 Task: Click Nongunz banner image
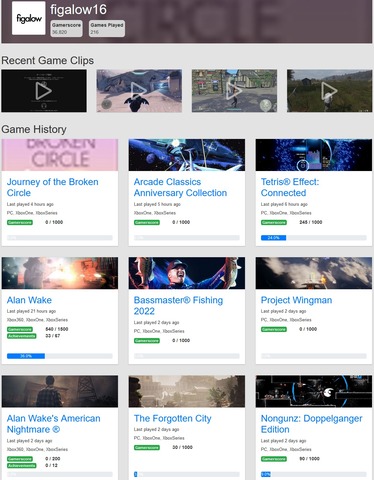pyautogui.click(x=314, y=391)
